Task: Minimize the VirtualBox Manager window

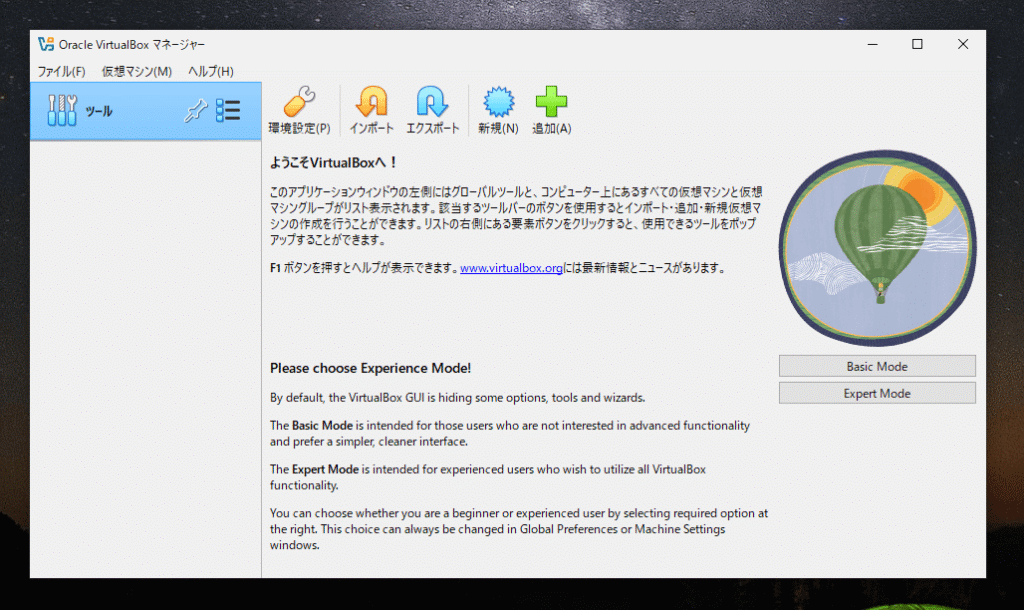Action: click(x=872, y=44)
